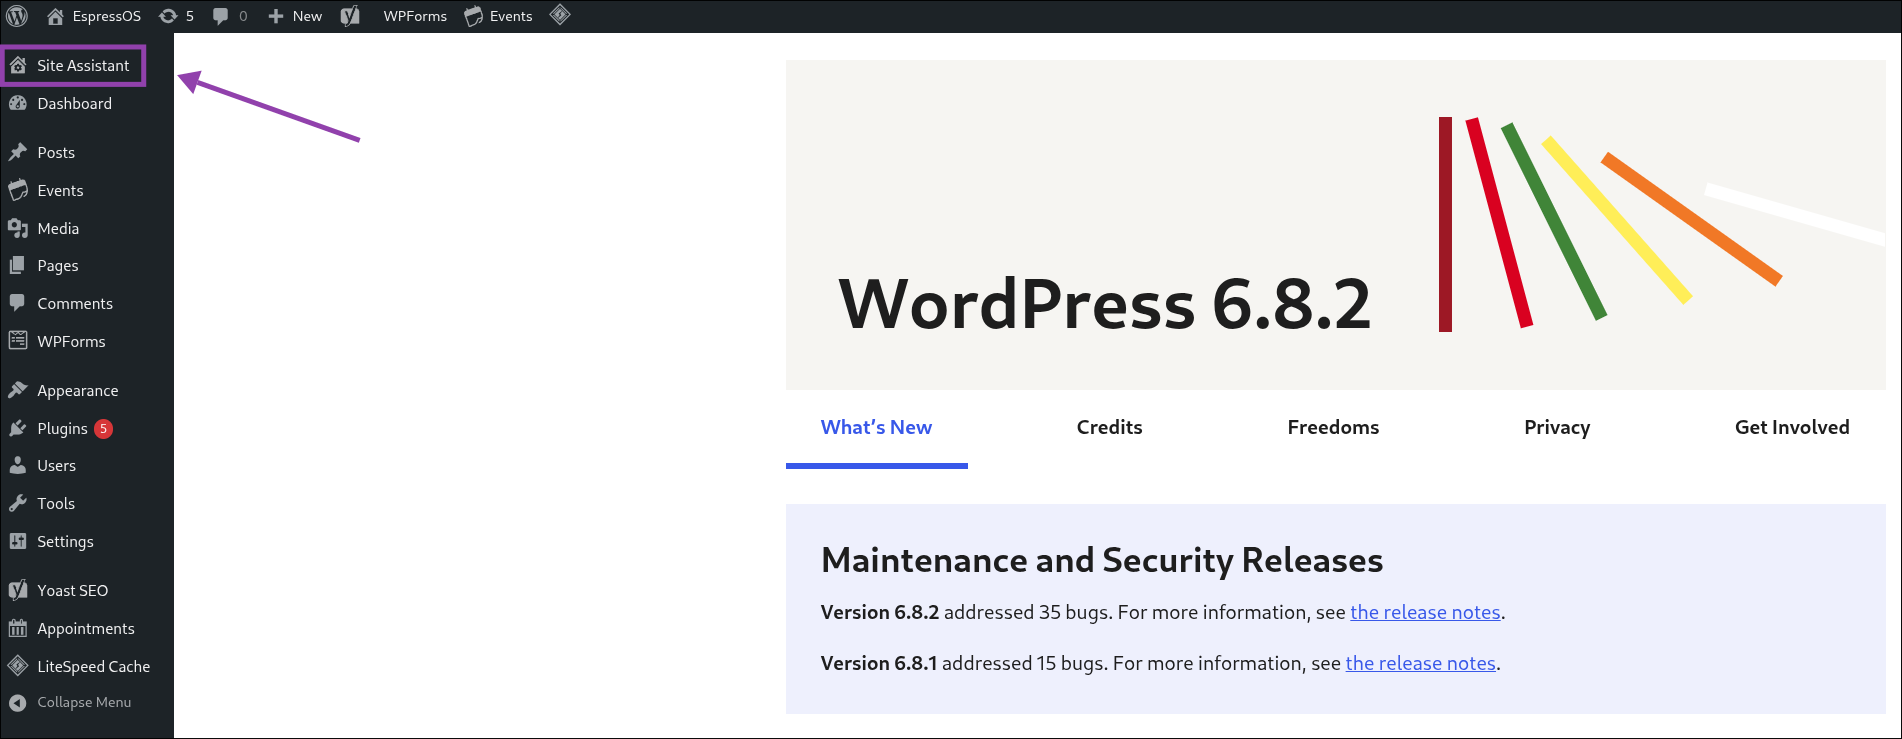Viewport: 1902px width, 739px height.
Task: Open the Media menu label
Action: click(x=58, y=228)
